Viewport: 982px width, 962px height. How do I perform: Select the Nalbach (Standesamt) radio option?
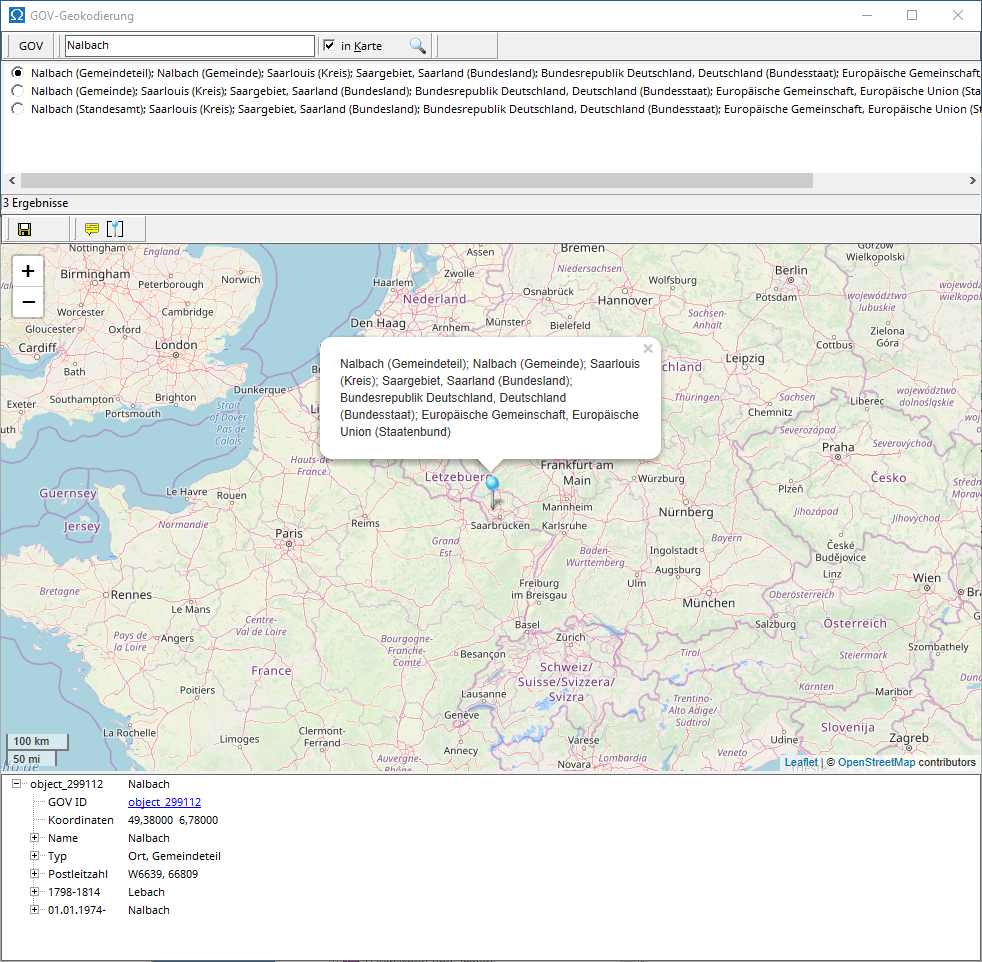click(x=18, y=109)
